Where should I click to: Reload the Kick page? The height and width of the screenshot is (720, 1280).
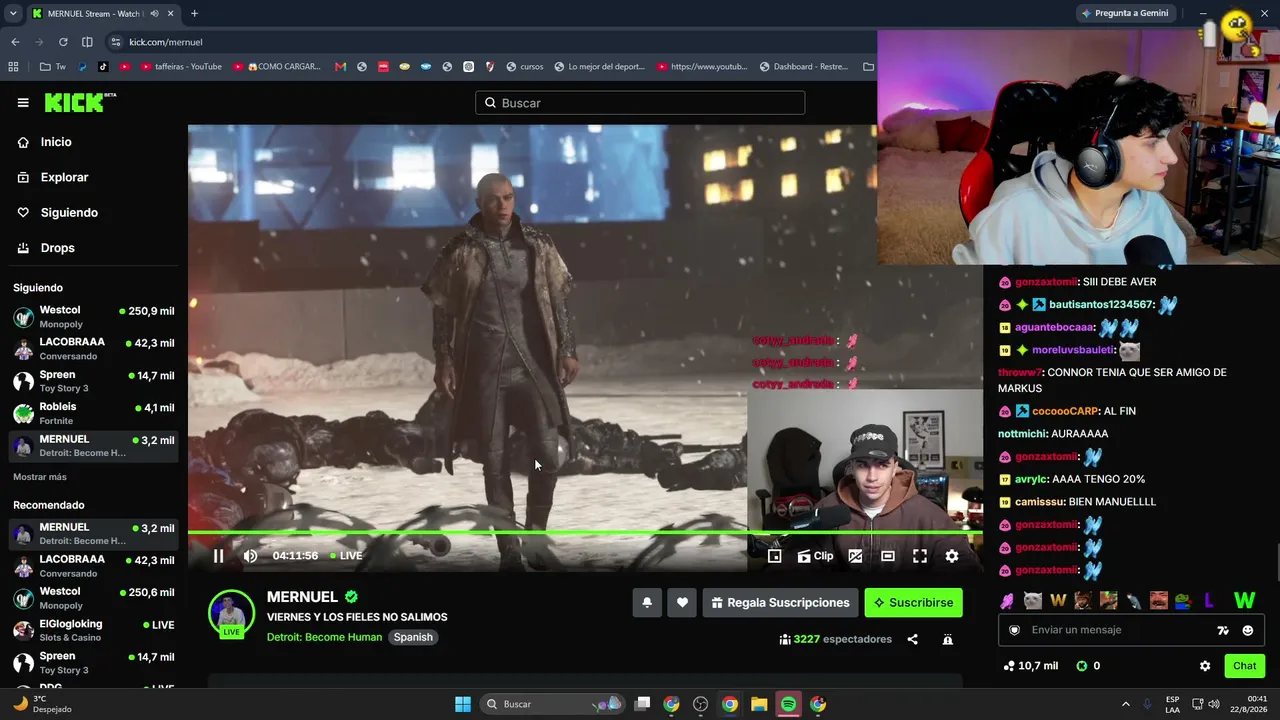pos(63,42)
